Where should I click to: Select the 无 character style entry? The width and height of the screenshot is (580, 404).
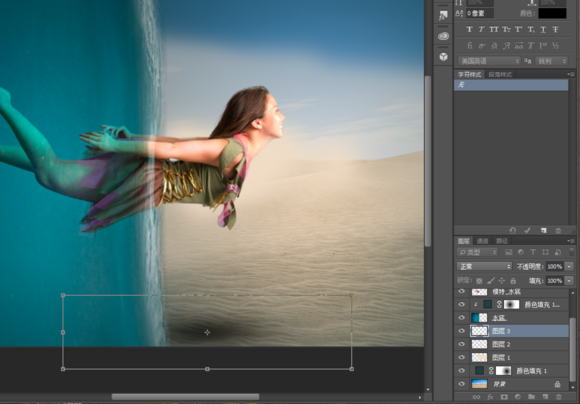511,85
